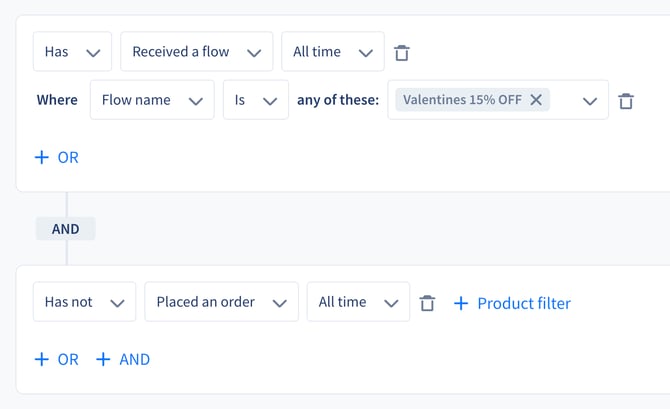Delete the 'Received a flow' condition row

point(402,53)
